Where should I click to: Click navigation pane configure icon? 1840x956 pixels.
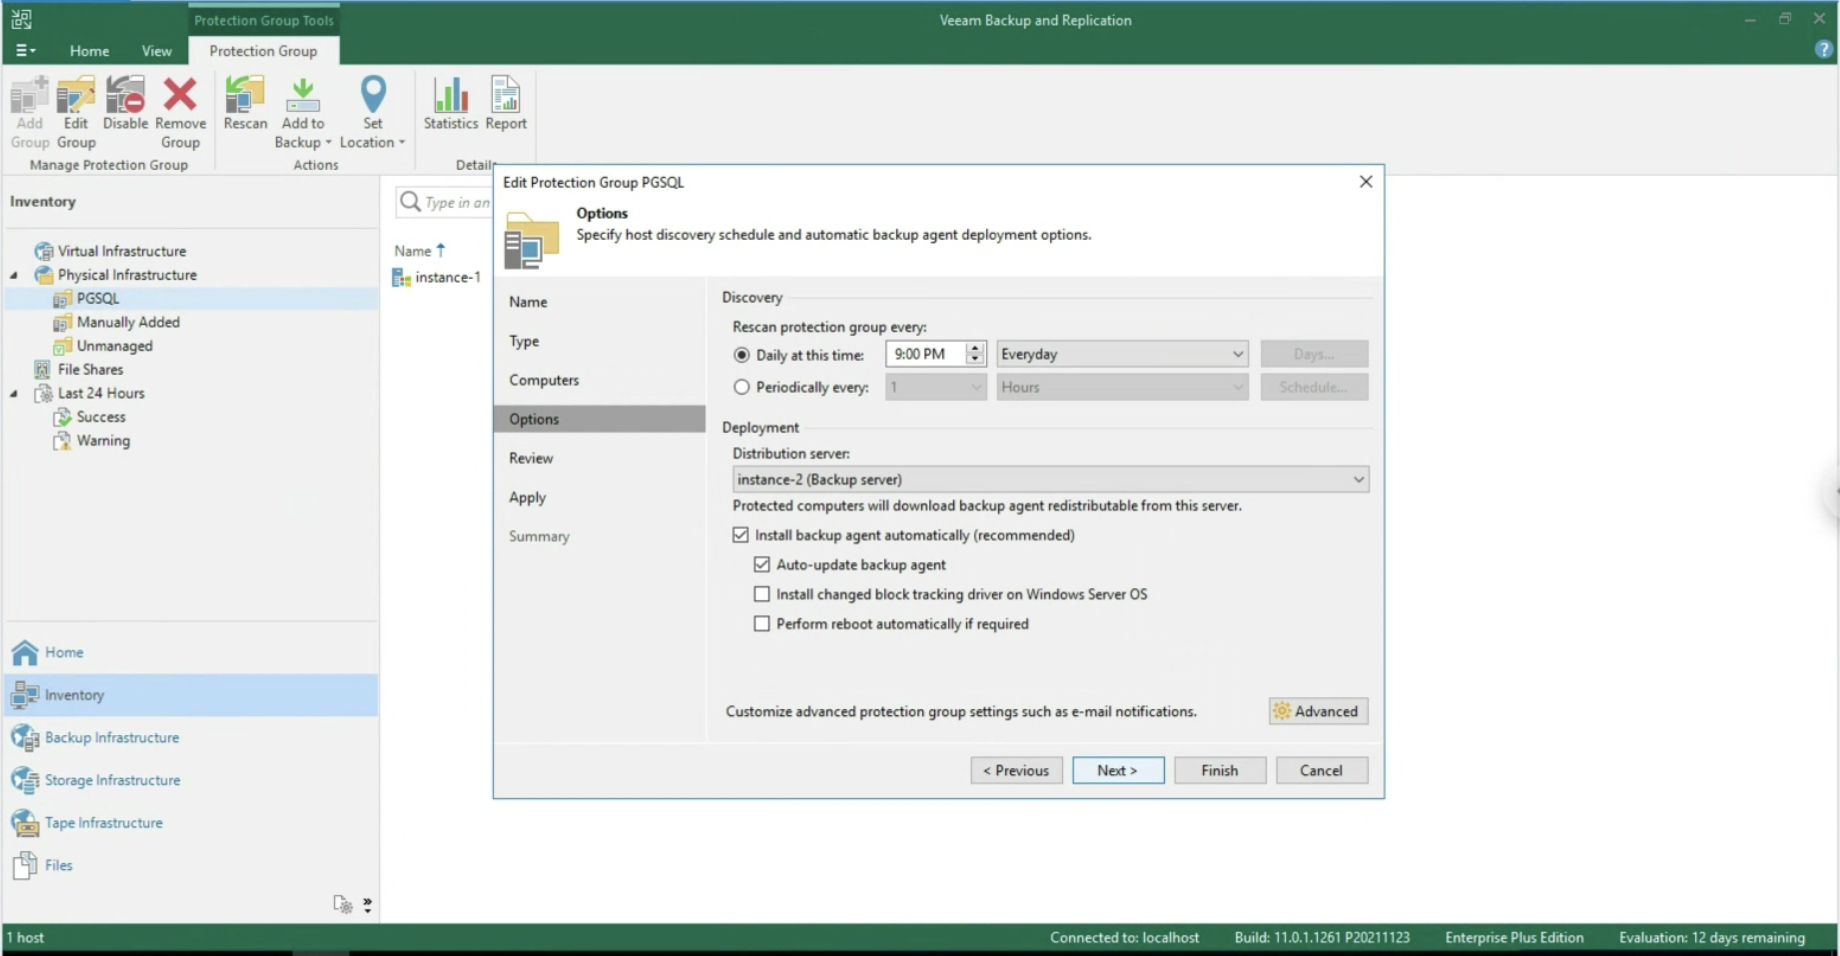click(x=342, y=904)
